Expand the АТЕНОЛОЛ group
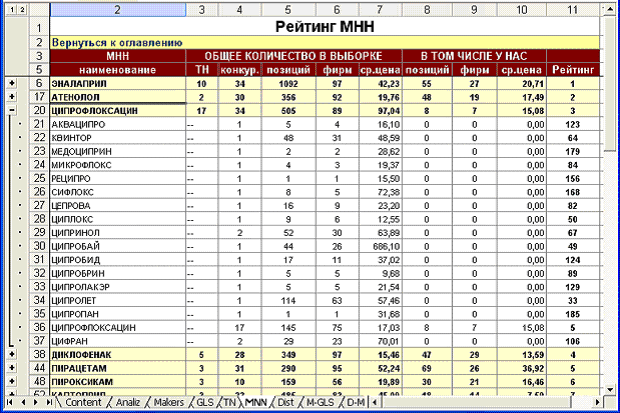 tap(12, 97)
